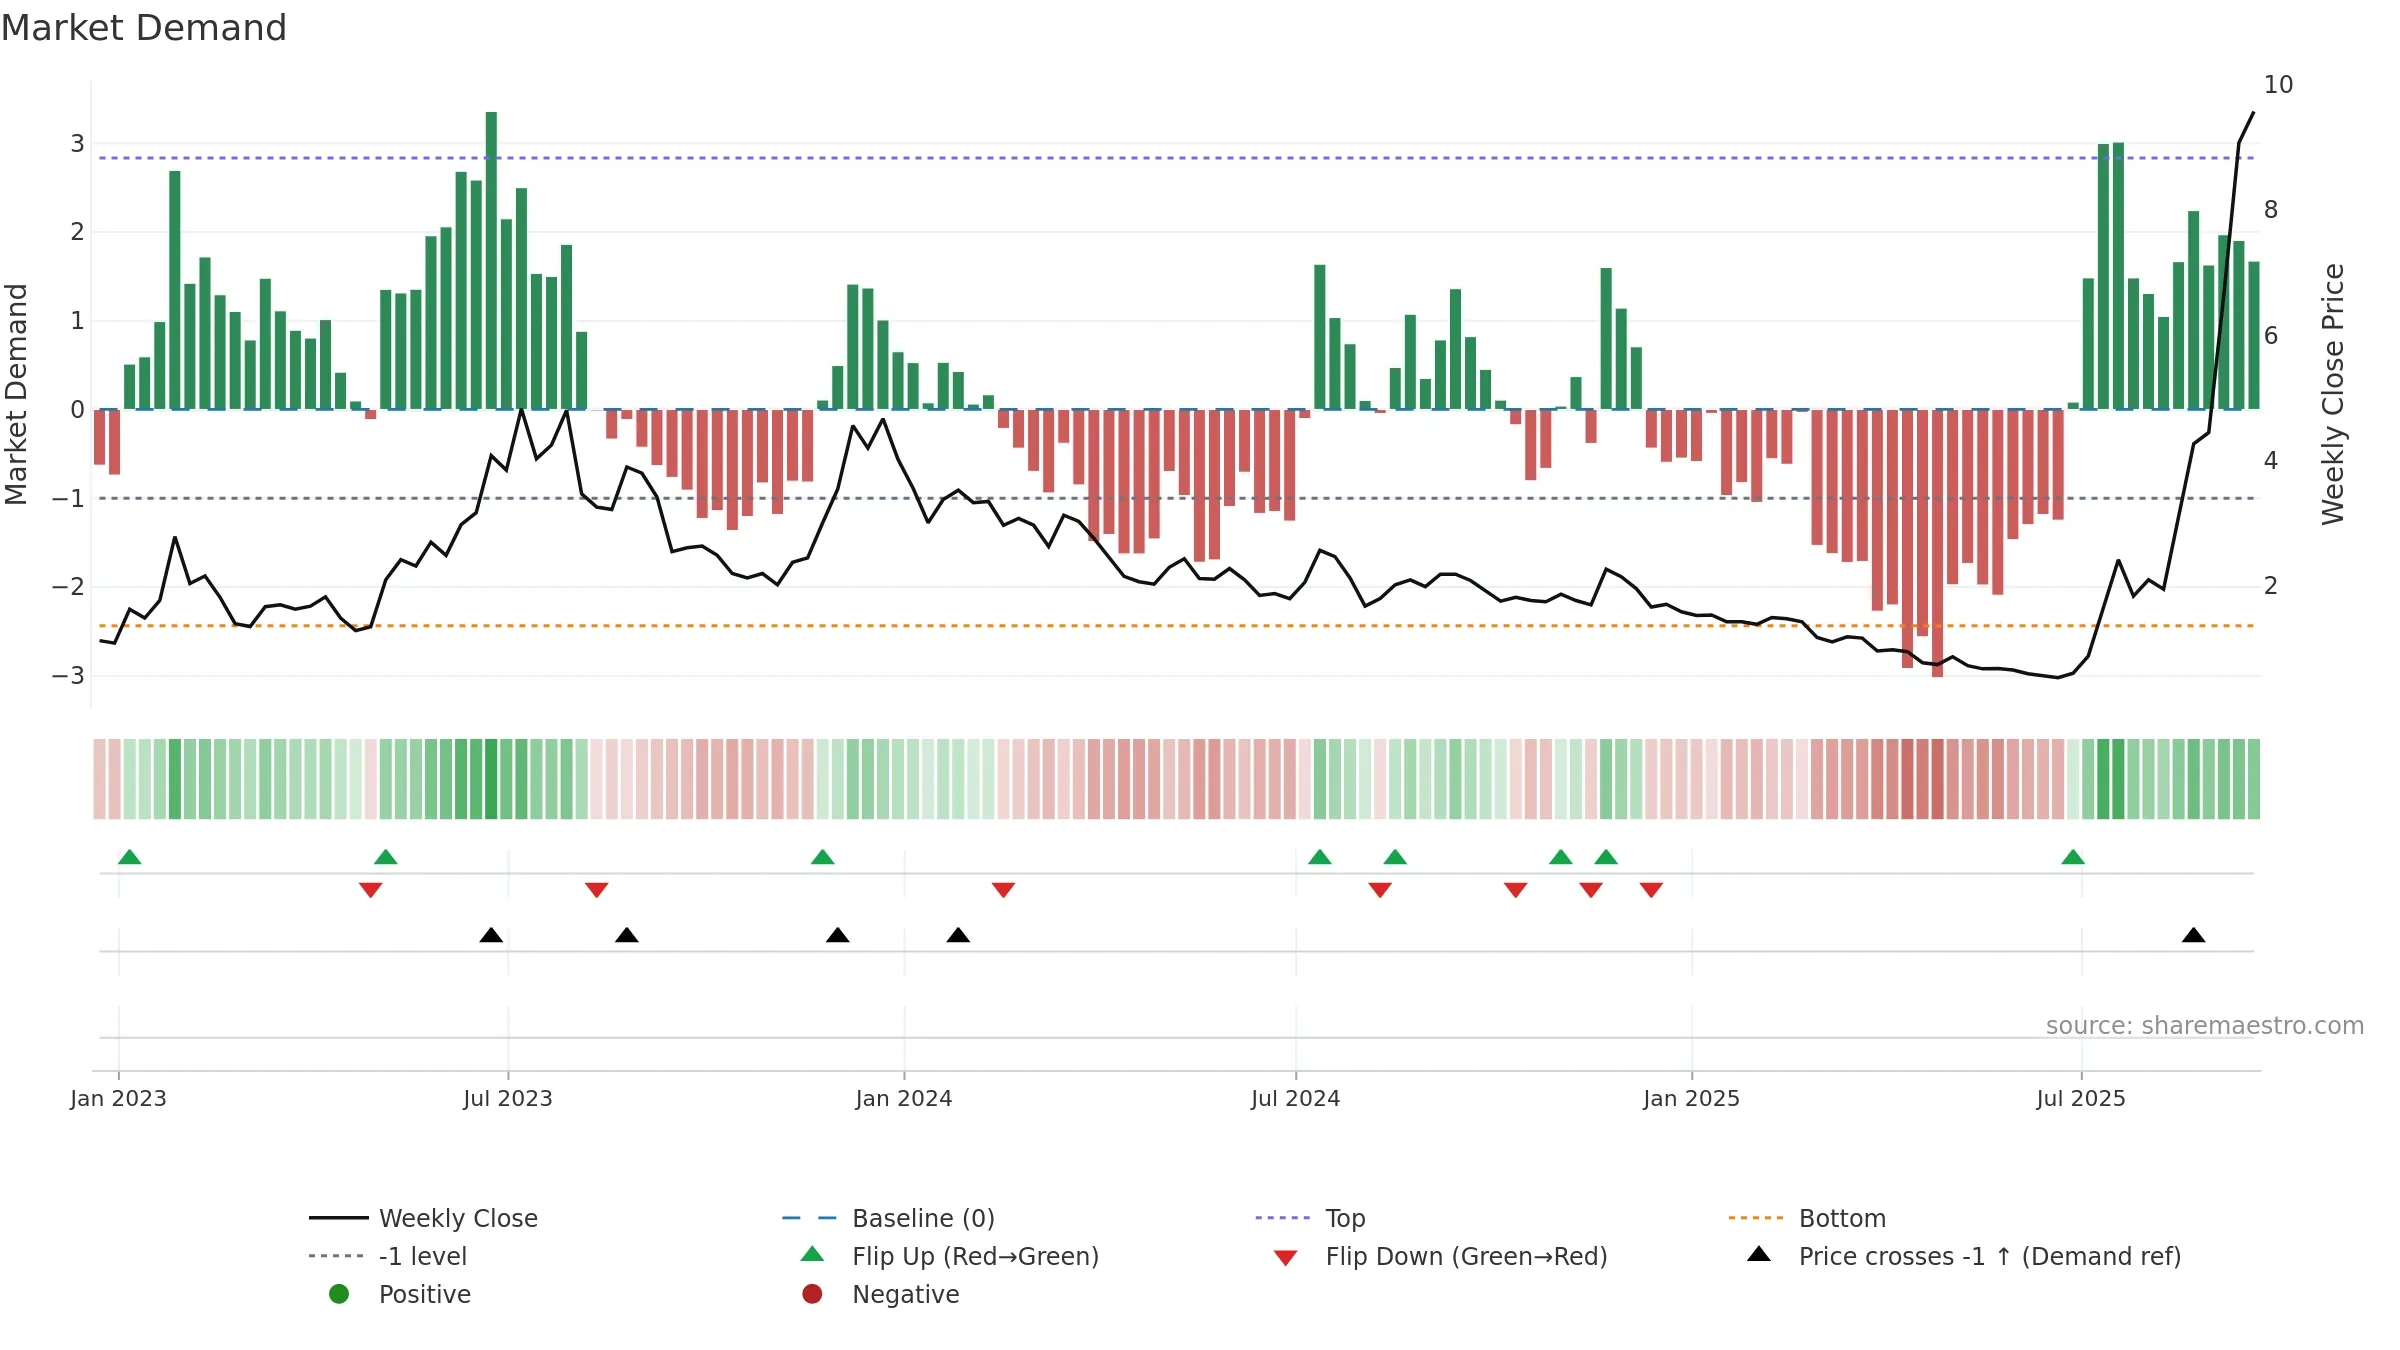The width and height of the screenshot is (2400, 1350).
Task: Click green flip-up marker before Jul 2023
Action: pos(386,857)
